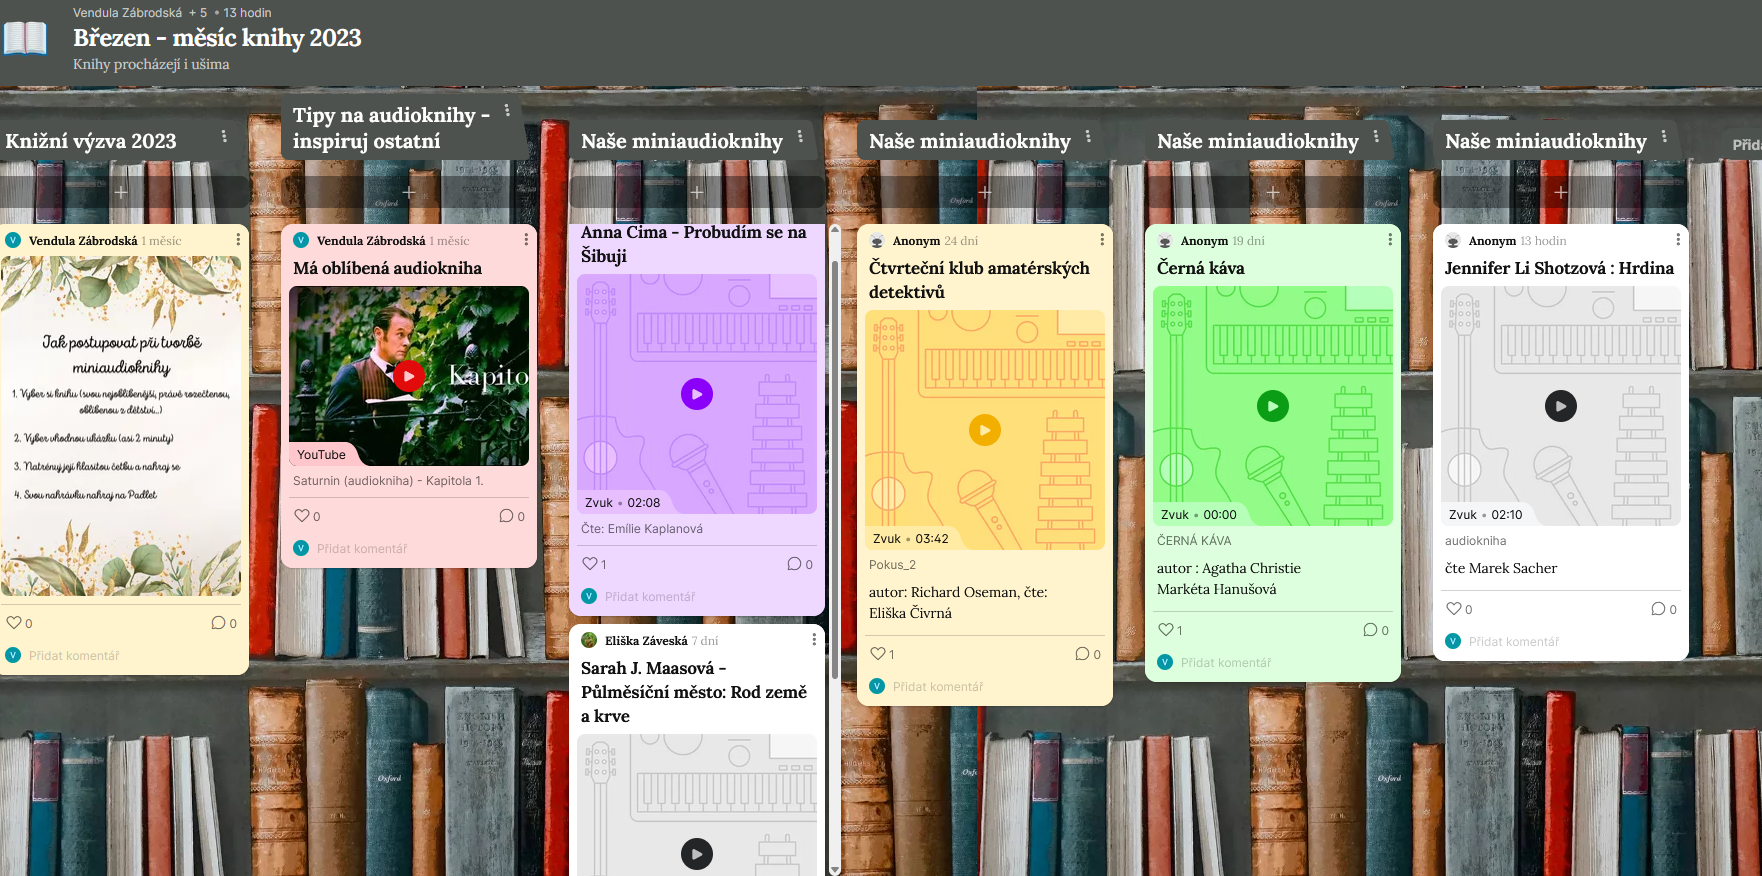Play the Anna Cima audio recording
The height and width of the screenshot is (876, 1762).
696,394
